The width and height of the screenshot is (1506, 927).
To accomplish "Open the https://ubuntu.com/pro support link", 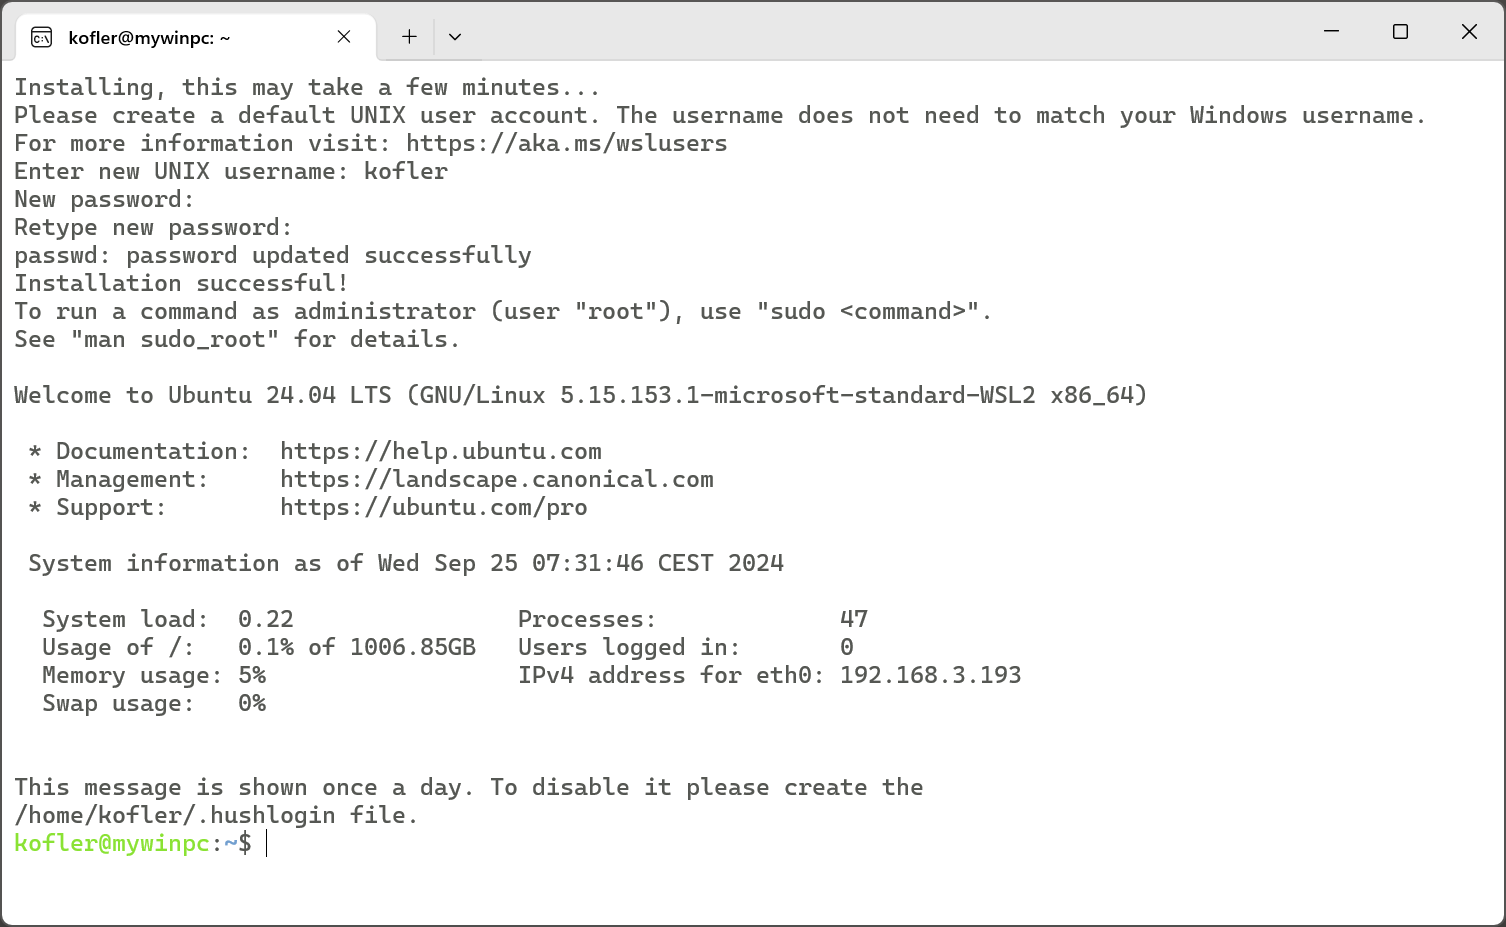I will coord(434,507).
